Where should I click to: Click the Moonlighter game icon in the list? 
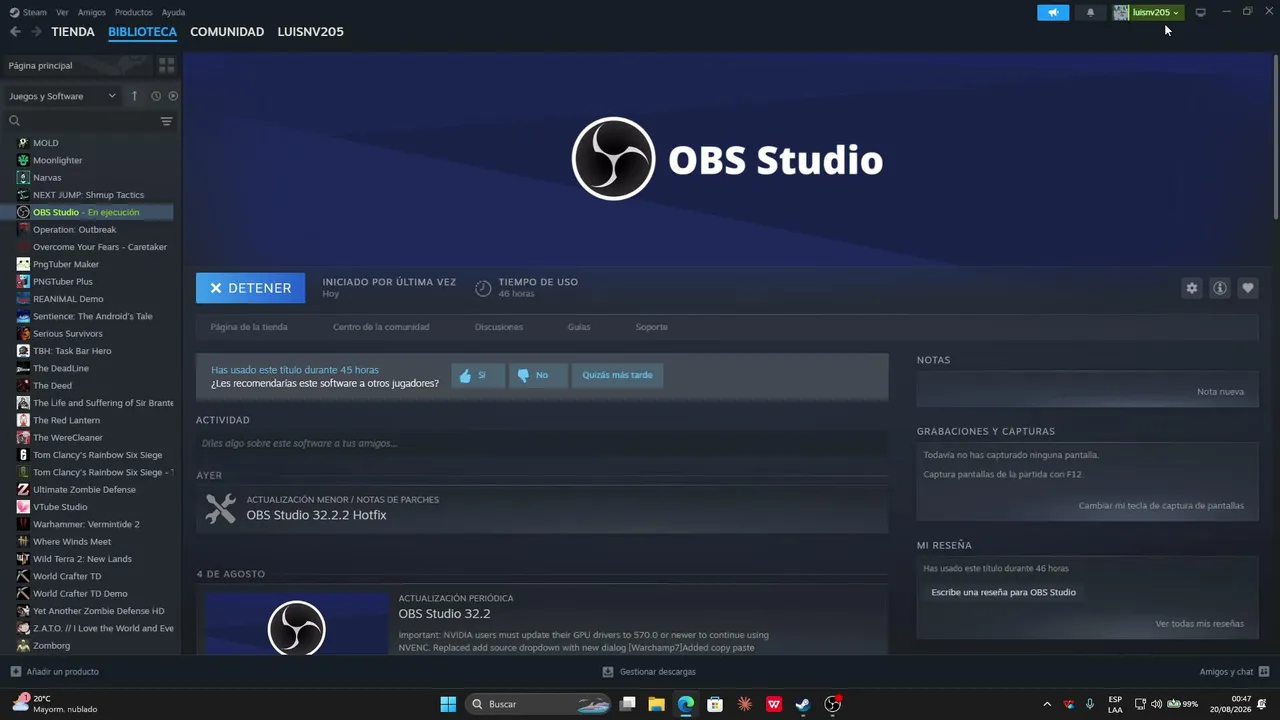(x=23, y=160)
